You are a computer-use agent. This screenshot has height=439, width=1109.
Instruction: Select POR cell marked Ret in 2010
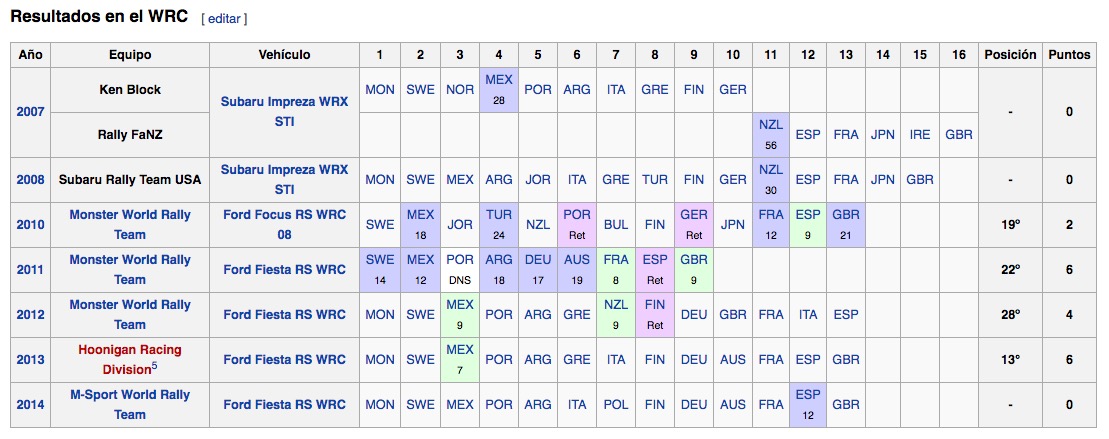576,215
